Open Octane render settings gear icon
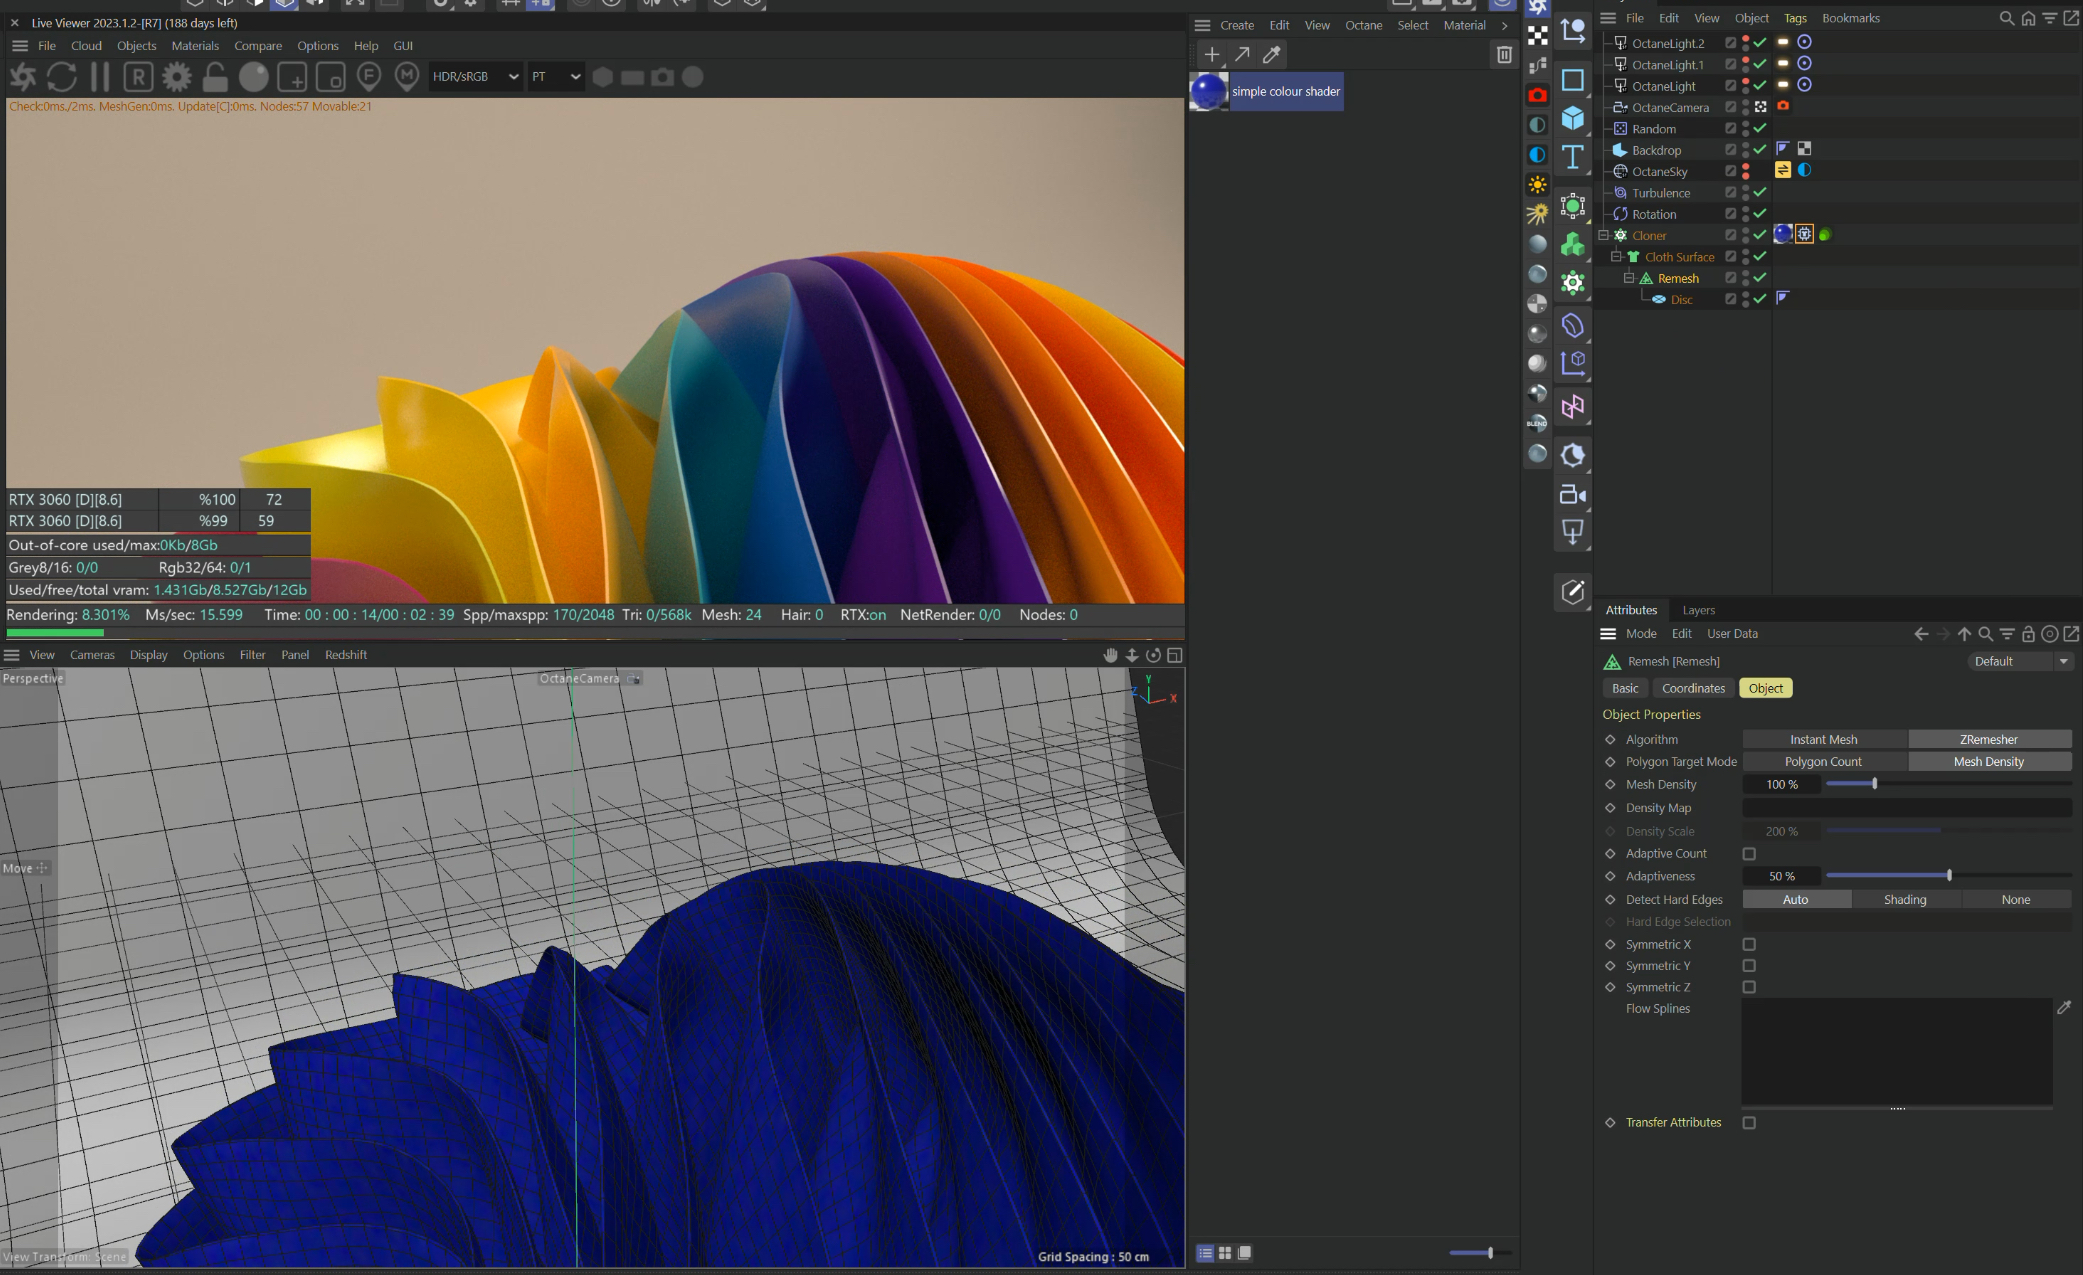 tap(177, 77)
